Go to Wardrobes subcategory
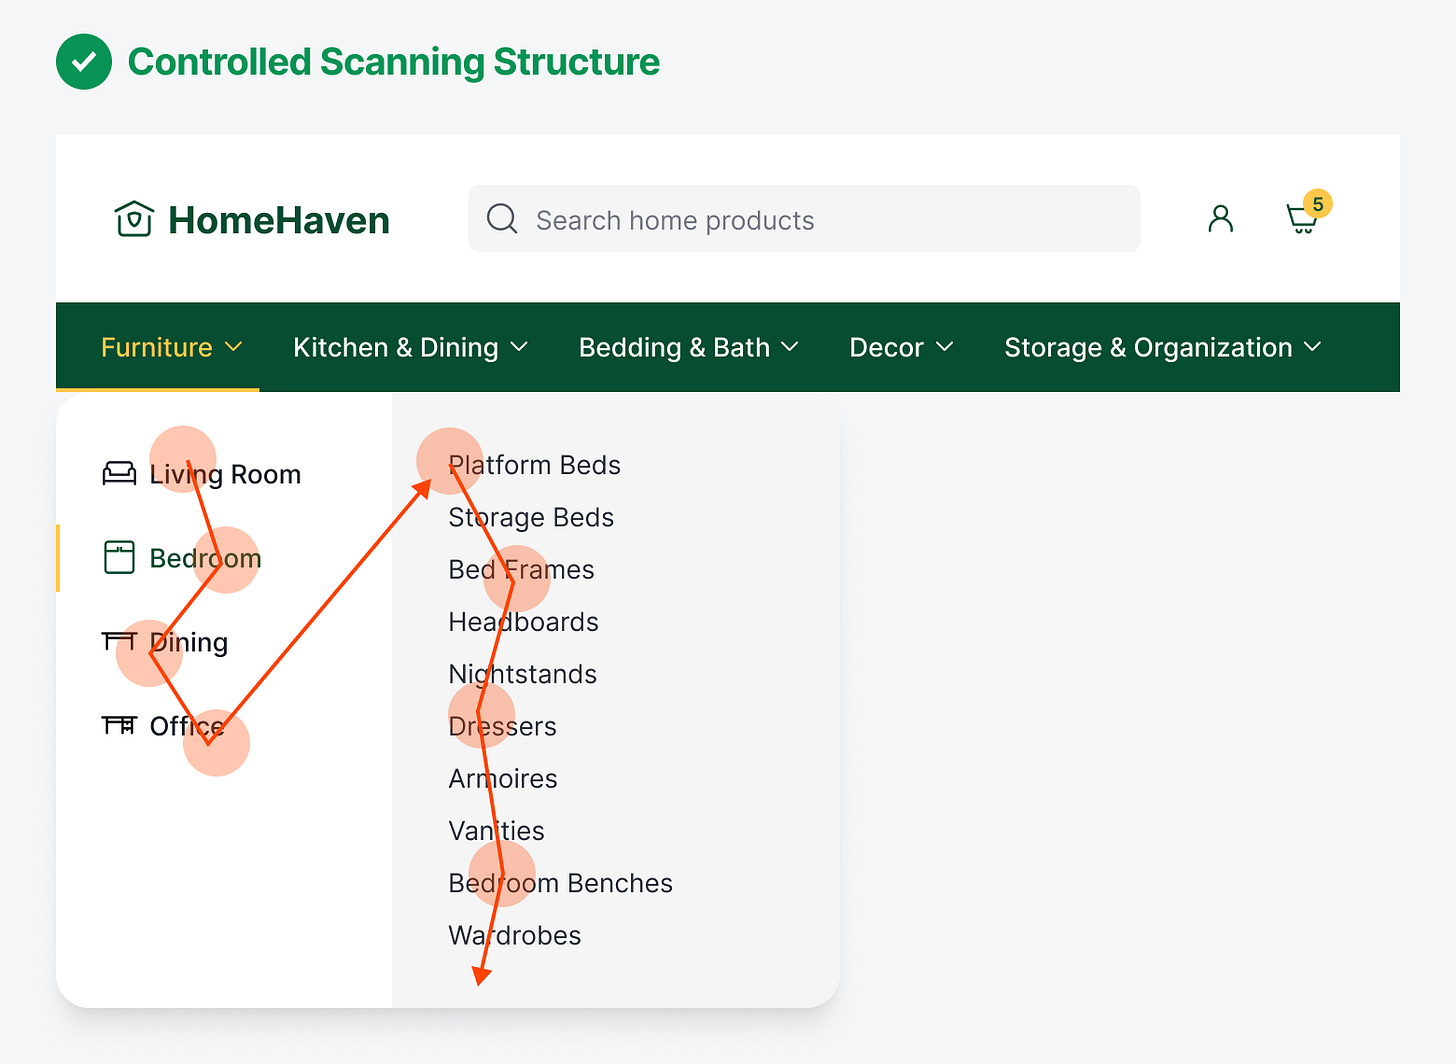This screenshot has height=1064, width=1456. (514, 935)
